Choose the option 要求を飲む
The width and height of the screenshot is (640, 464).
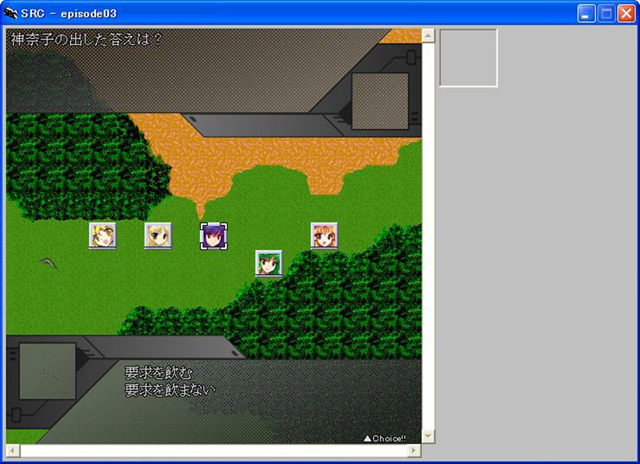click(x=158, y=373)
